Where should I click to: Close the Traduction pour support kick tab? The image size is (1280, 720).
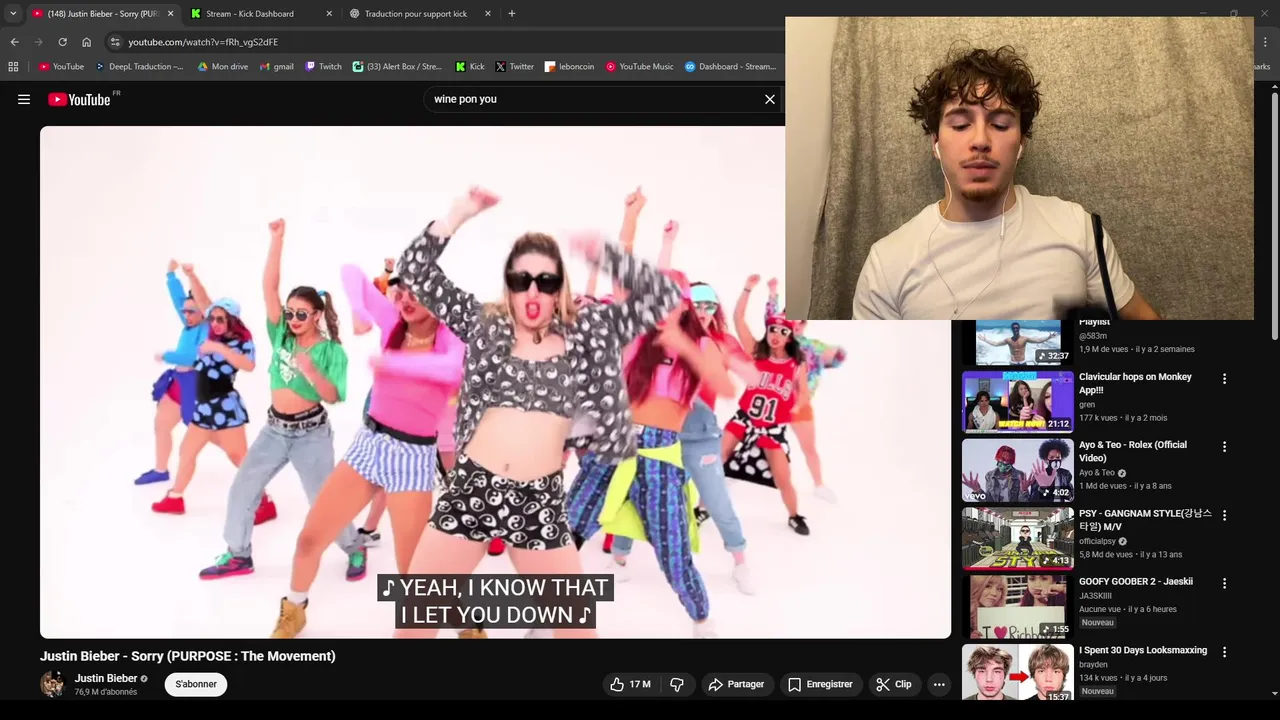(x=488, y=14)
